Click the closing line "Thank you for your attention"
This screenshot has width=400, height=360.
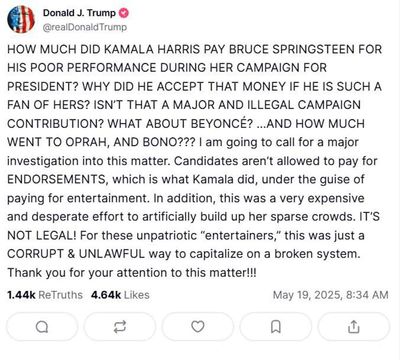(88, 273)
